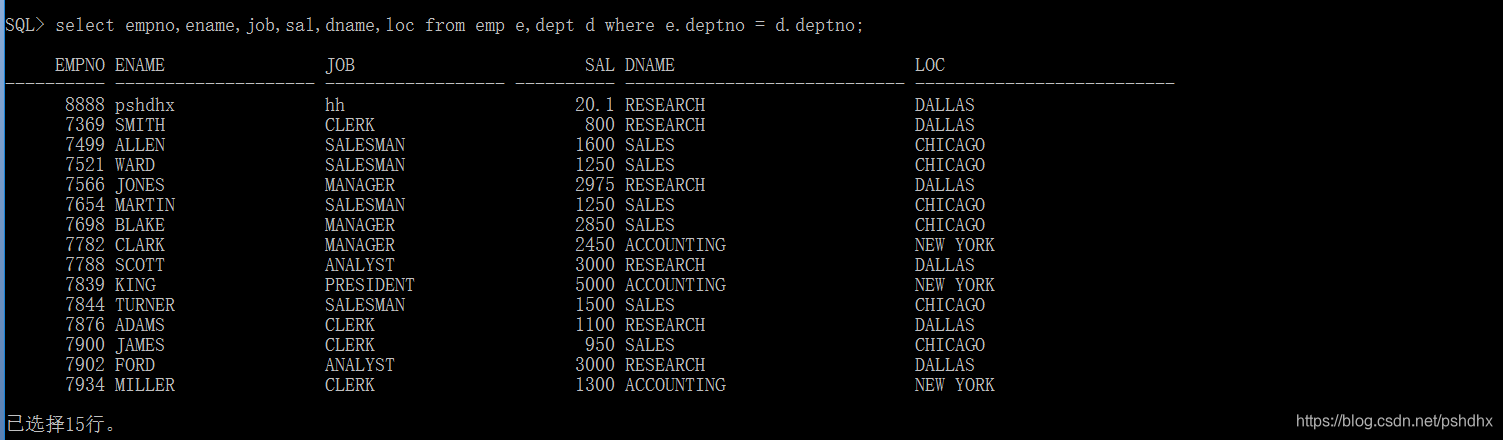Image resolution: width=1503 pixels, height=440 pixels.
Task: Click employee number 7499
Action: click(85, 145)
